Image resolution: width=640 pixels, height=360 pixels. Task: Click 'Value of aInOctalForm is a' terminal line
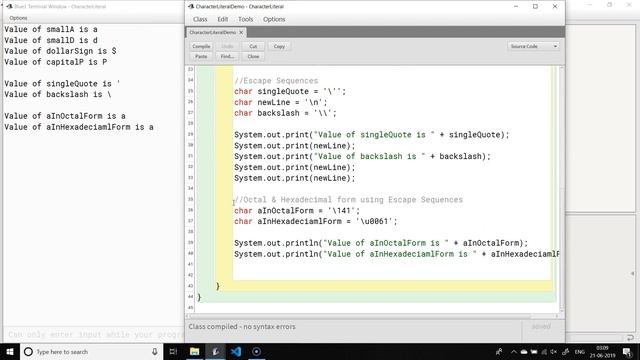(x=65, y=116)
